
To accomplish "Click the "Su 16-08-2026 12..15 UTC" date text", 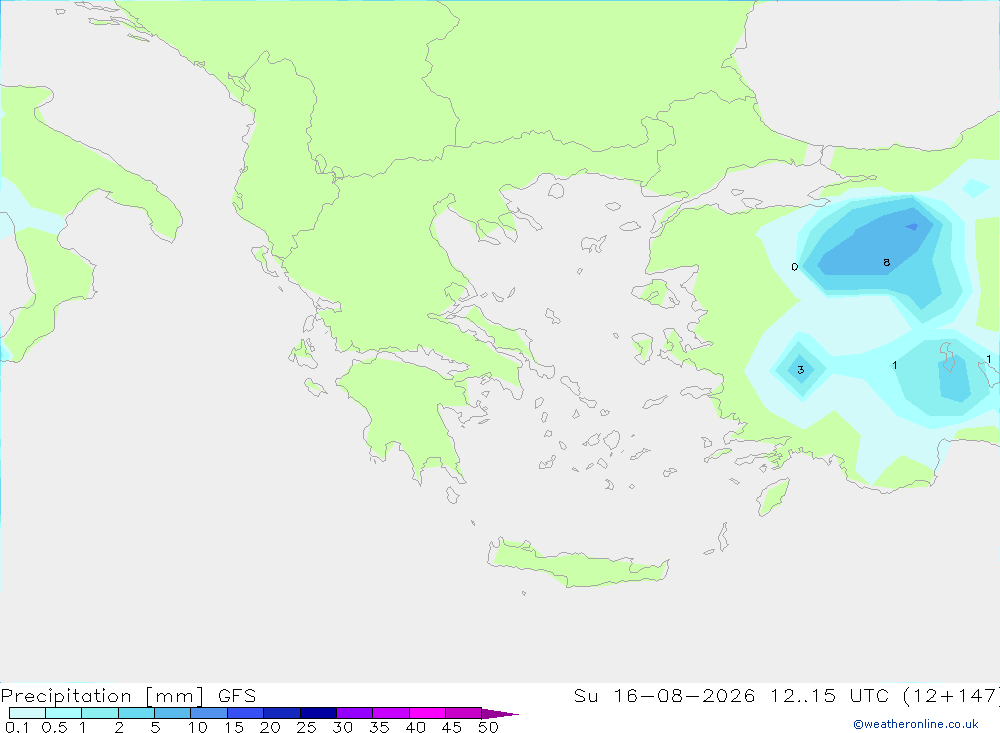I will point(731,695).
